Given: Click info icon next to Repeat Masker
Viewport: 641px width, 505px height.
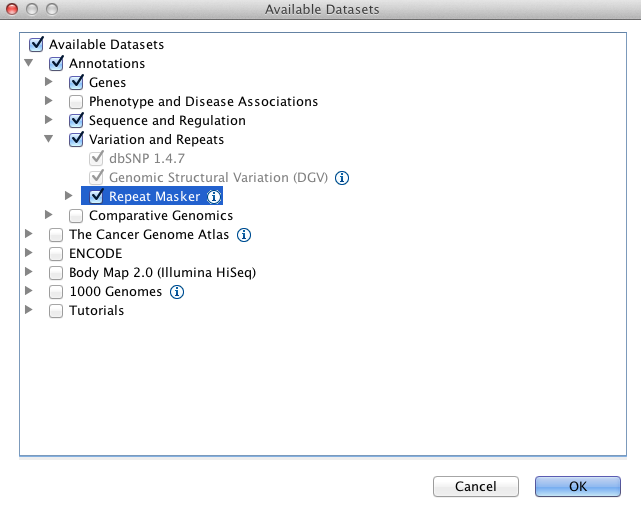Looking at the screenshot, I should pyautogui.click(x=214, y=197).
